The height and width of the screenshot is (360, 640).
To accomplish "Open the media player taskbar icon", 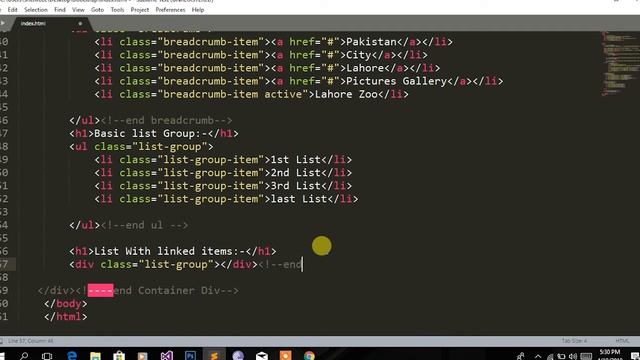I will tap(142, 356).
